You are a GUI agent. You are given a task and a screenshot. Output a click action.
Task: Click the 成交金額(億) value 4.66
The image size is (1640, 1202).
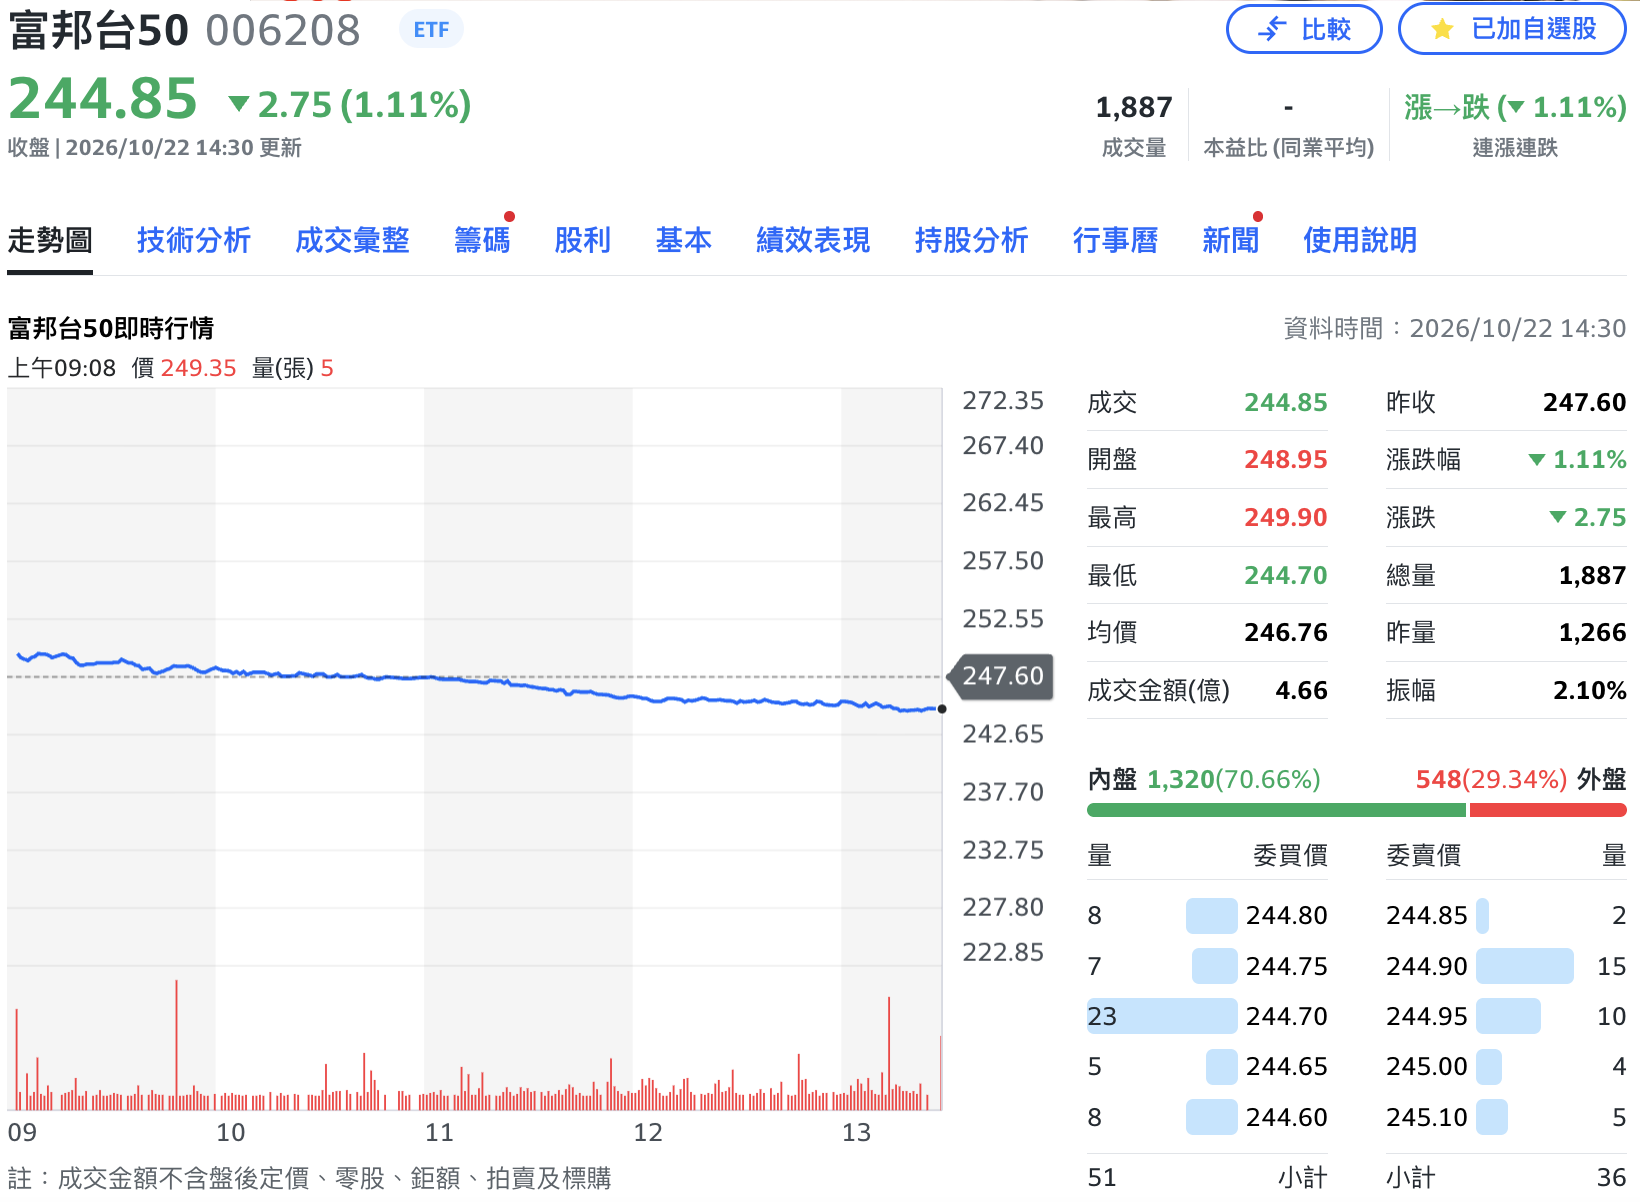point(1302,690)
